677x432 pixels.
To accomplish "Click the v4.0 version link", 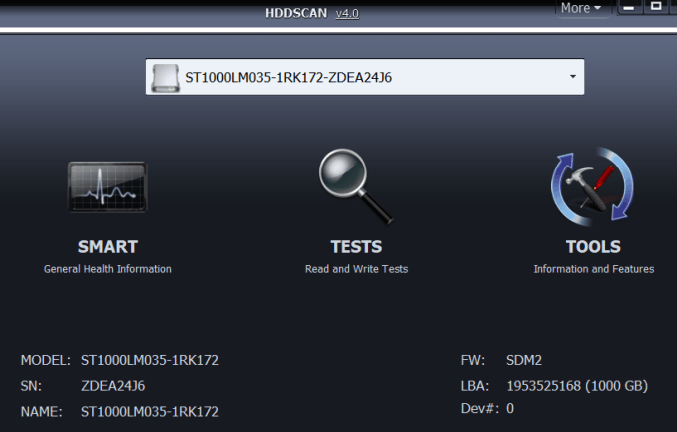I will click(x=347, y=13).
